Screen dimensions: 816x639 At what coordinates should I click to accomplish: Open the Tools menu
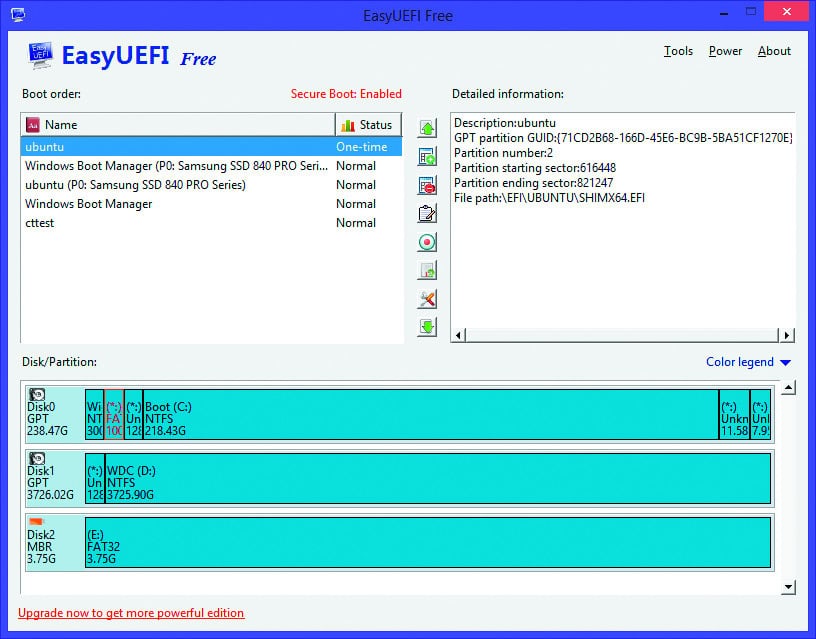pyautogui.click(x=678, y=51)
